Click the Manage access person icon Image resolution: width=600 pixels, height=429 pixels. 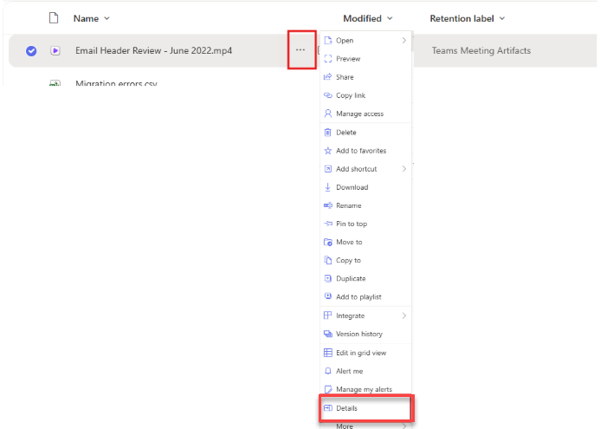point(328,114)
